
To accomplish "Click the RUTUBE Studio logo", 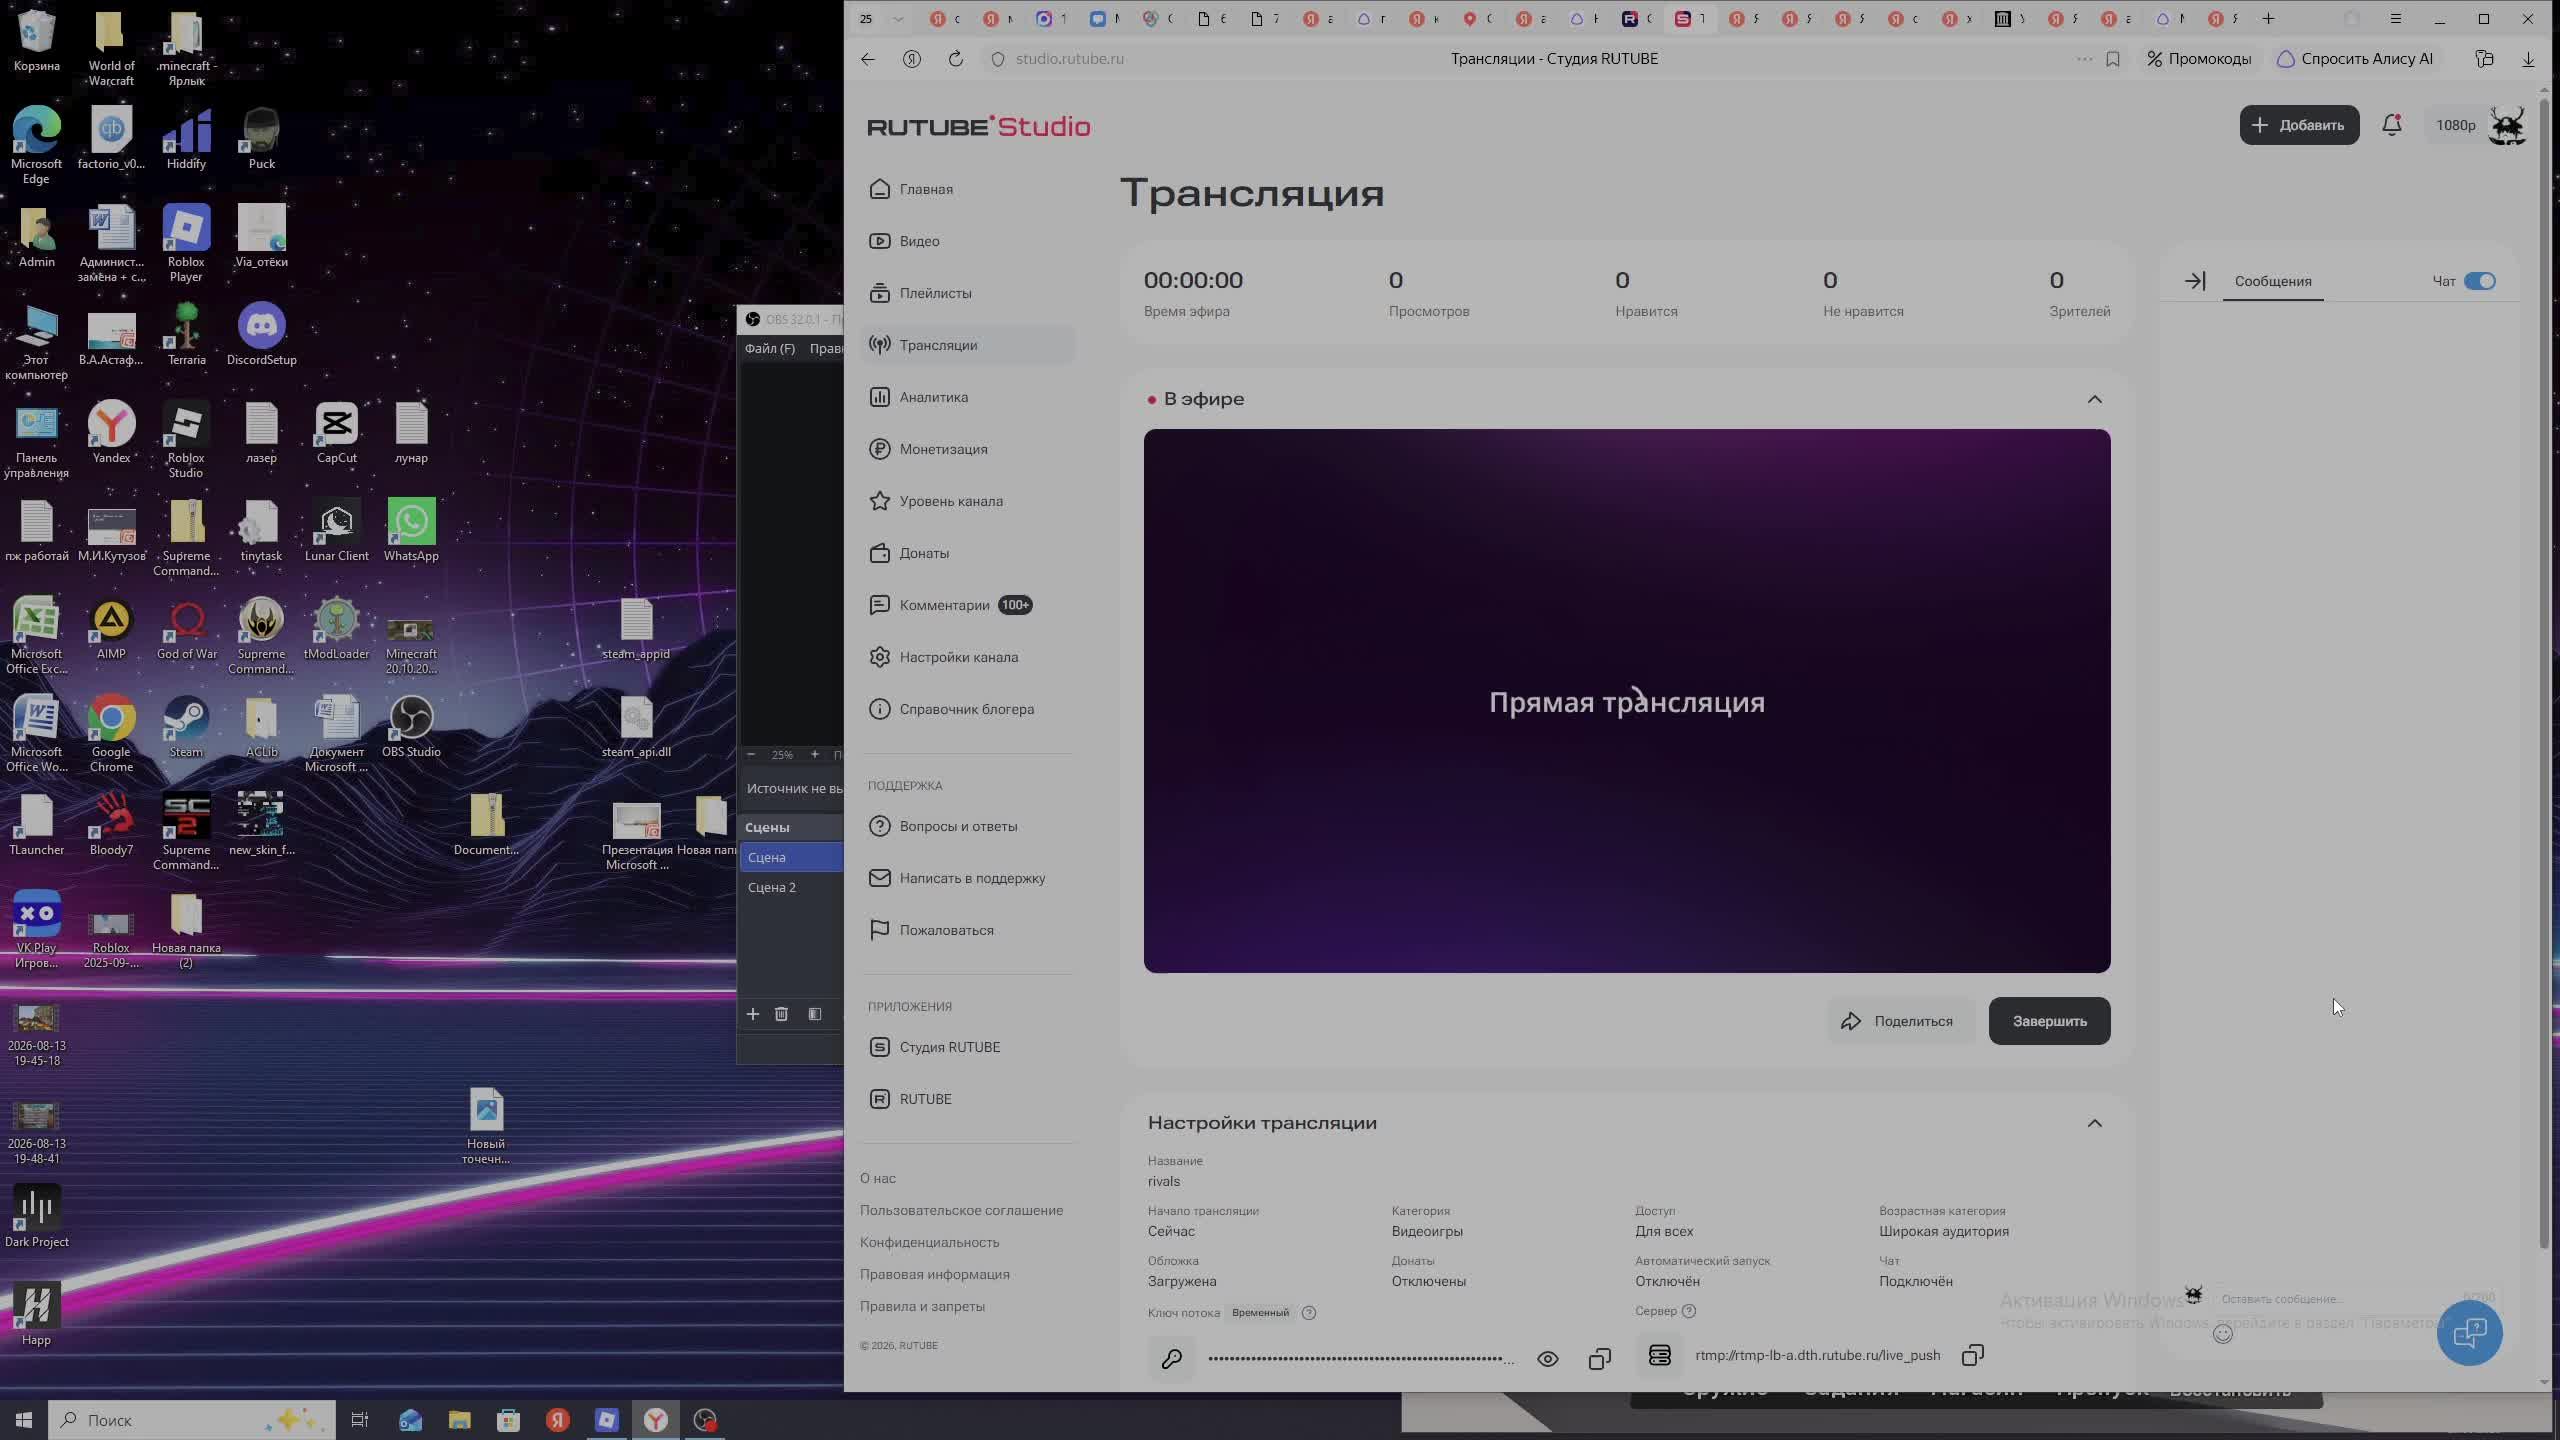I will click(x=979, y=126).
